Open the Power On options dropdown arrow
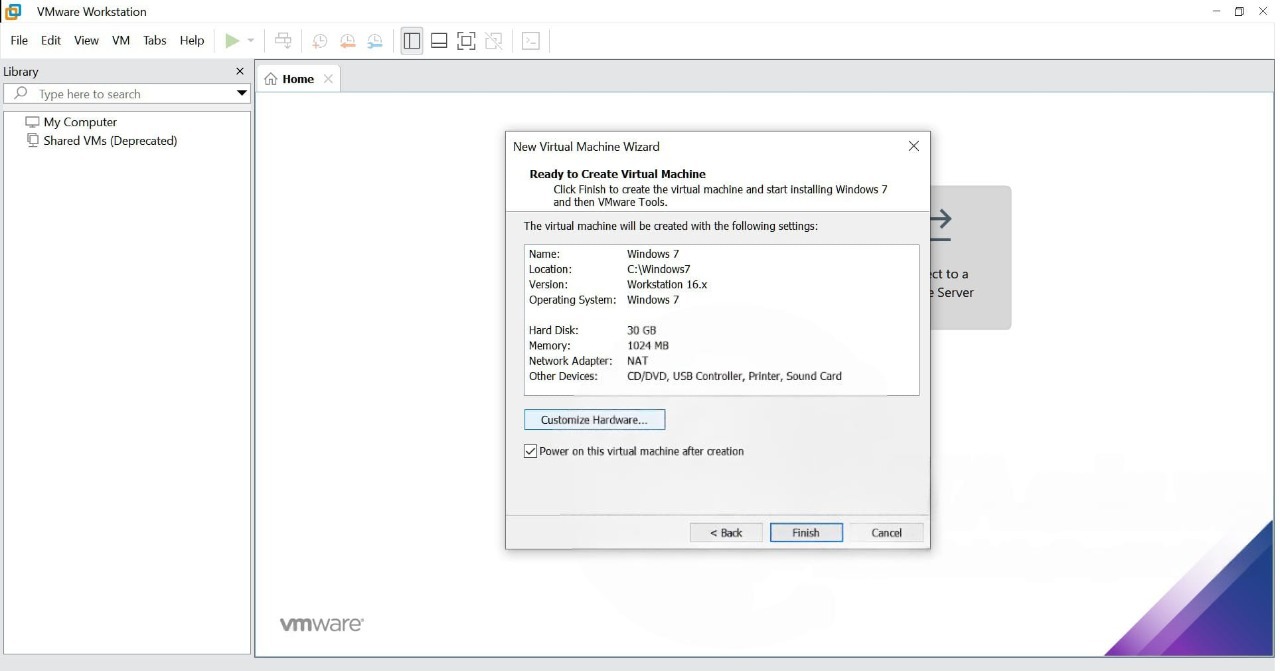This screenshot has height=671, width=1280. pos(251,41)
